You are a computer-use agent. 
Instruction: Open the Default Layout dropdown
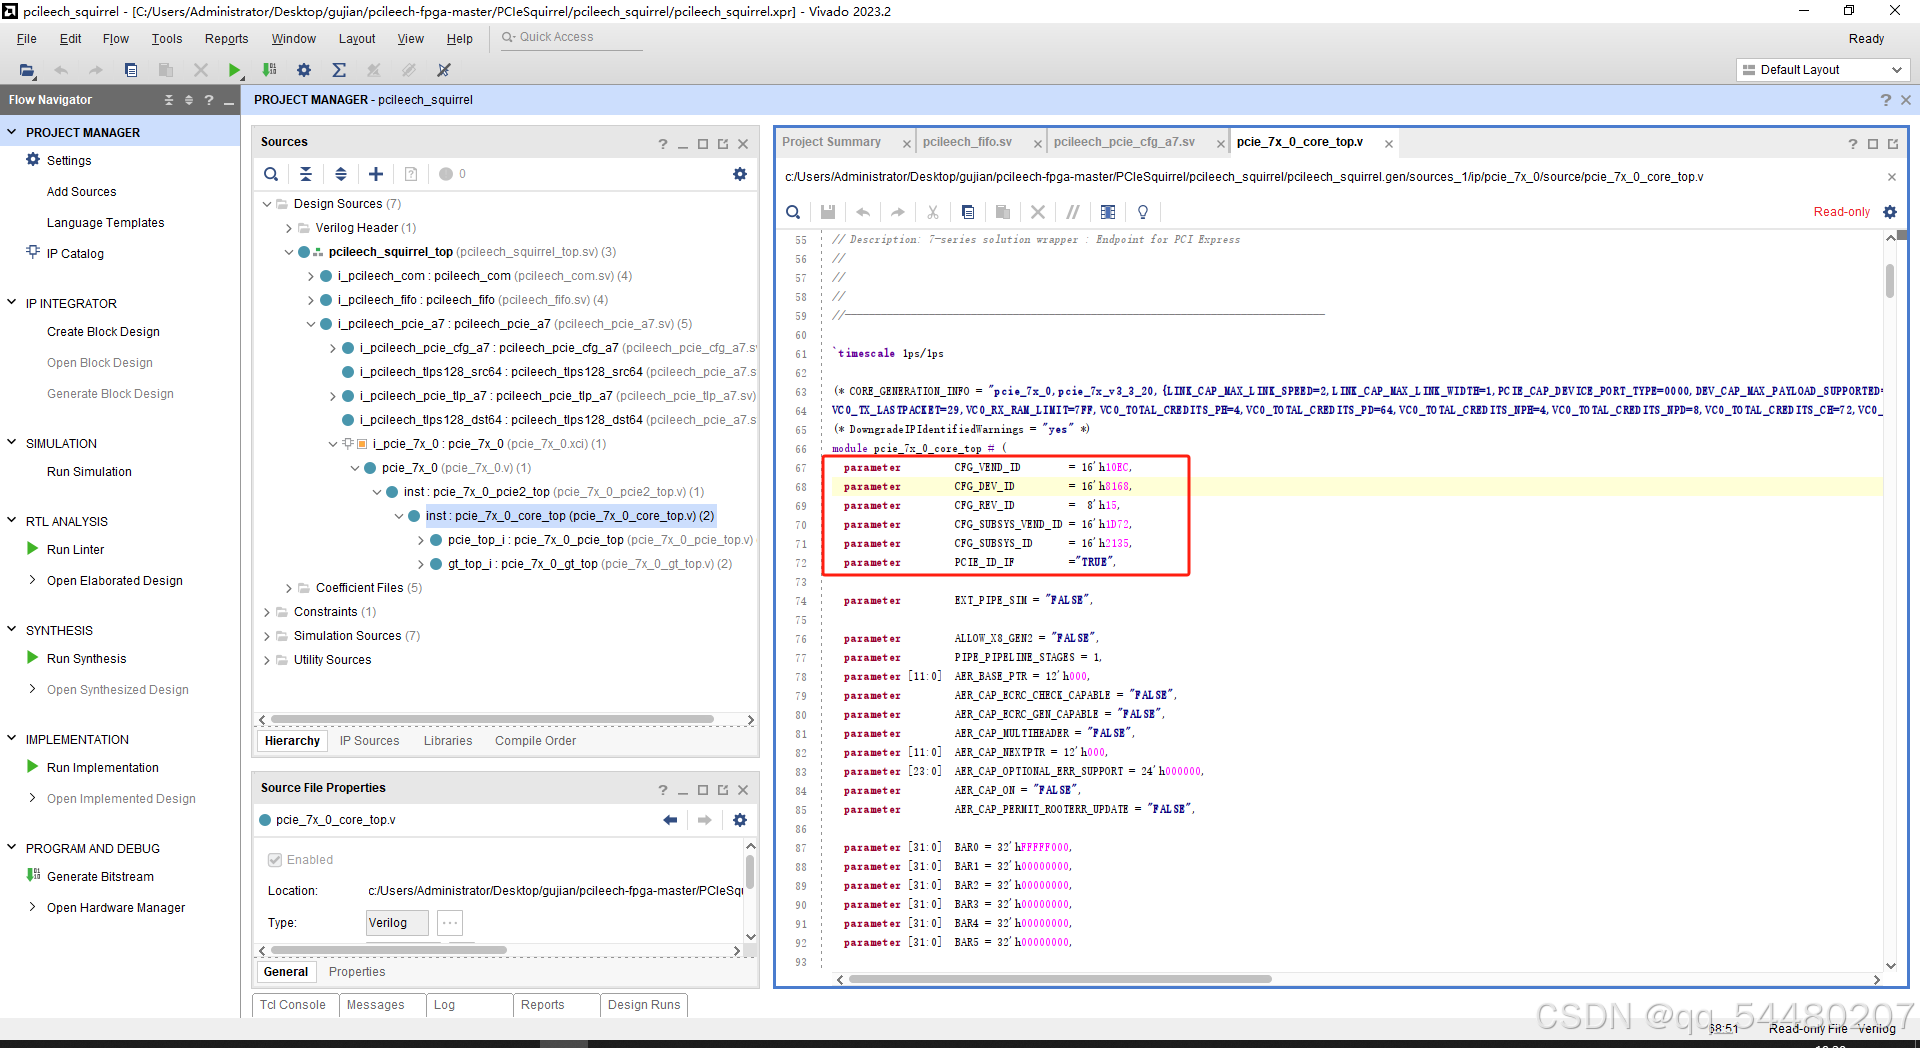(1823, 70)
